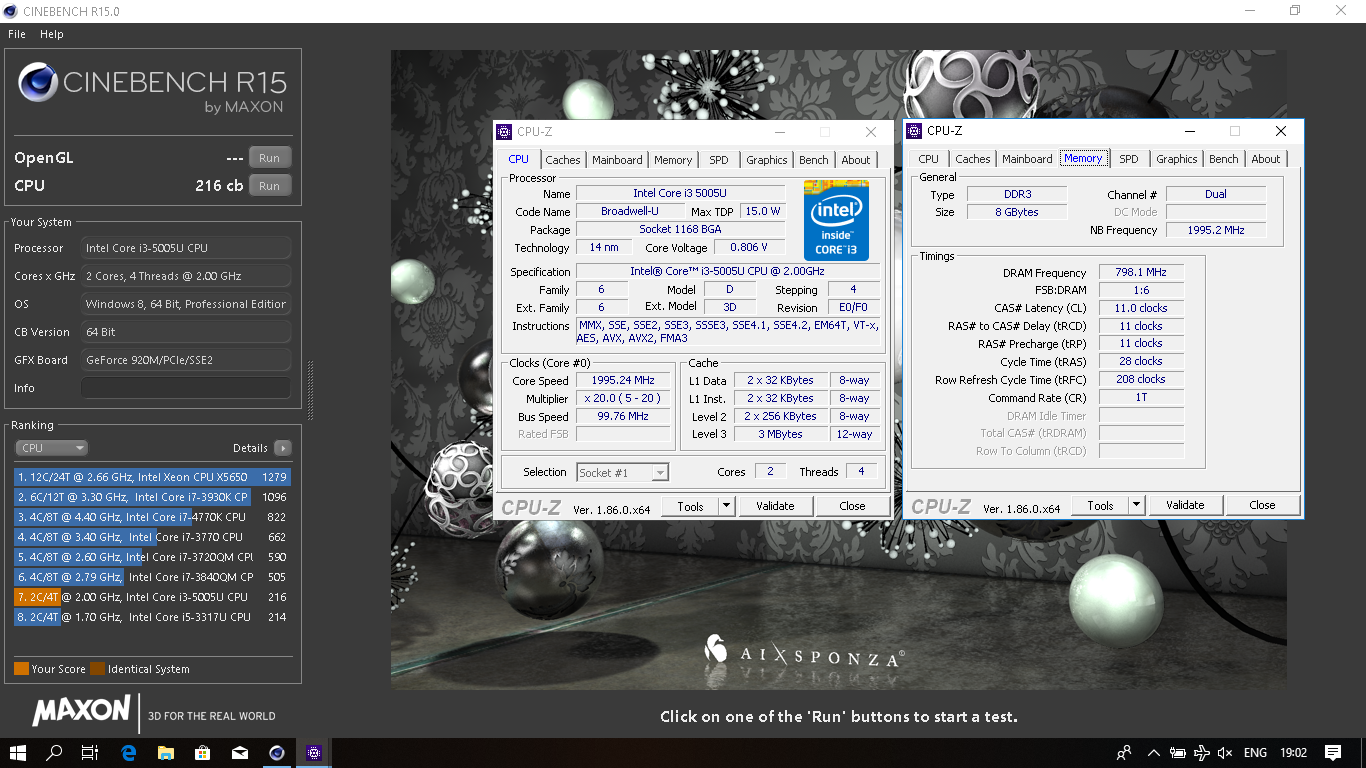Screen dimensions: 1366x768
Task: Click the Core Speed 1995.24 MHz value
Action: [623, 380]
